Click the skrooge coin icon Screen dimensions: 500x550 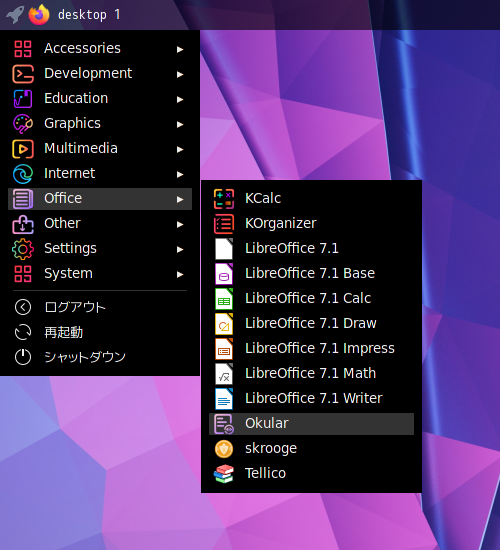coord(224,449)
